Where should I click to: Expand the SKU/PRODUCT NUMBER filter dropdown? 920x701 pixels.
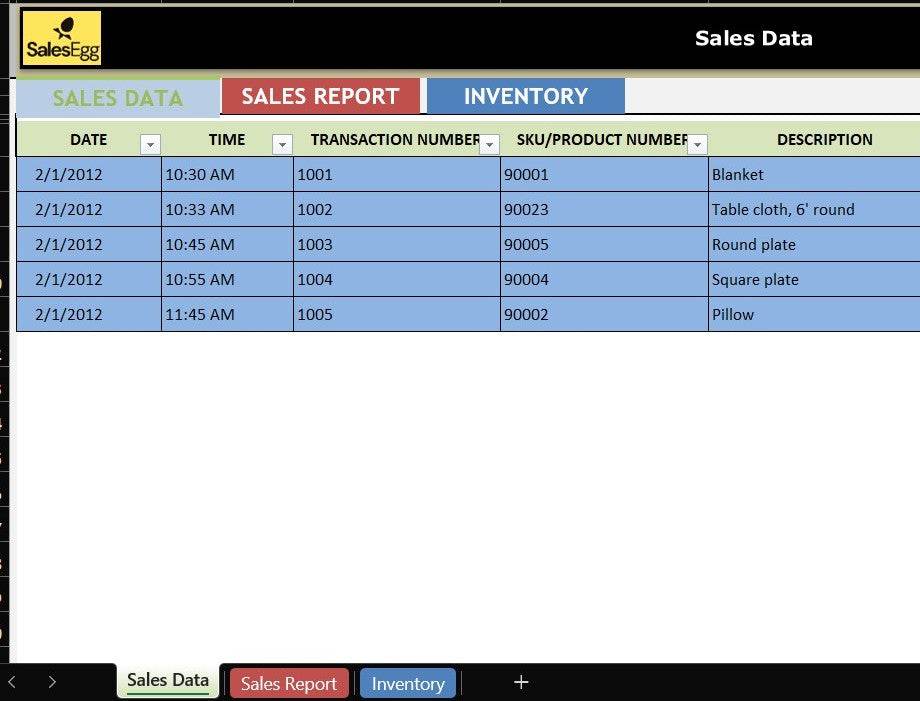pos(697,145)
